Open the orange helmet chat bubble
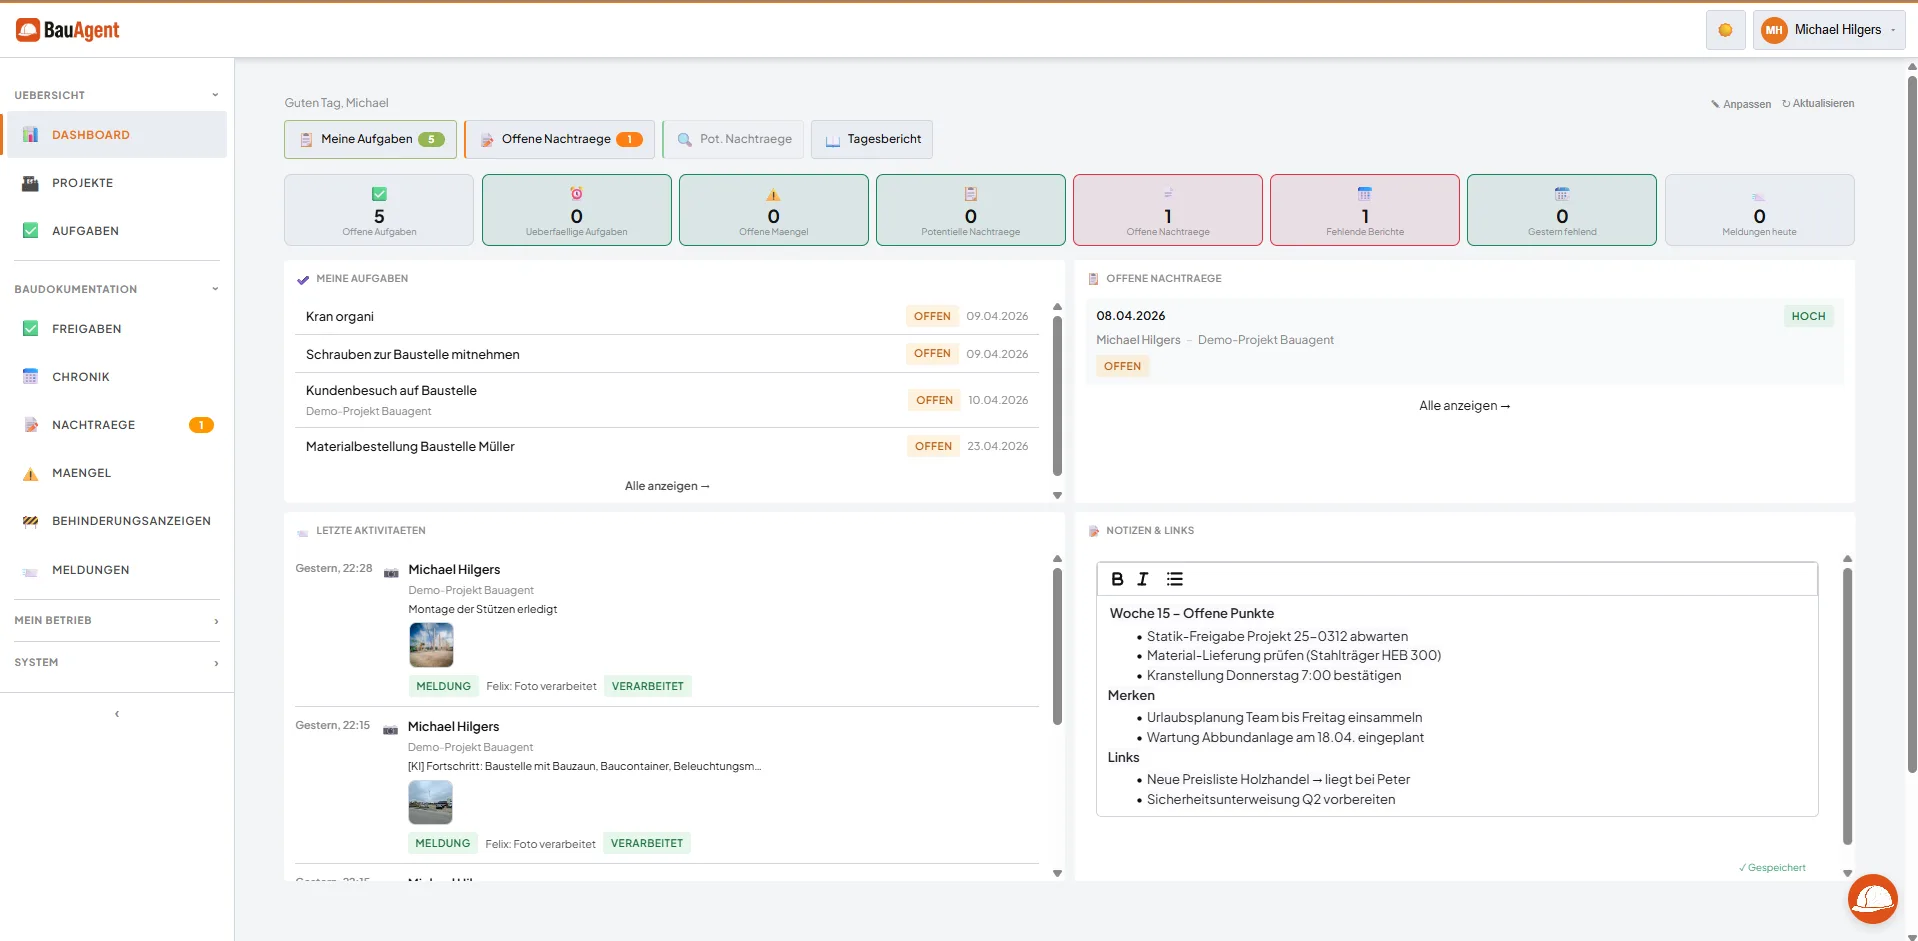The height and width of the screenshot is (941, 1918). [x=1872, y=899]
